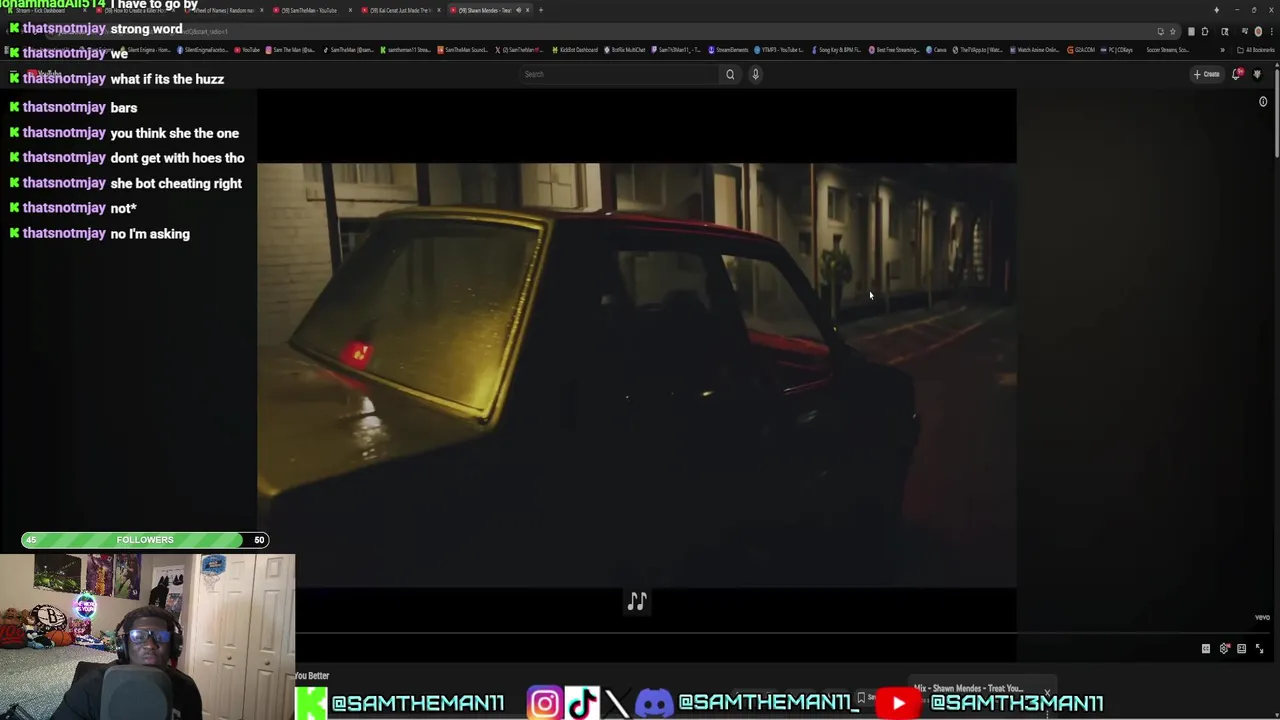Open Song Key & BPM bookmark
Viewport: 1280px width, 720px height.
(x=836, y=50)
